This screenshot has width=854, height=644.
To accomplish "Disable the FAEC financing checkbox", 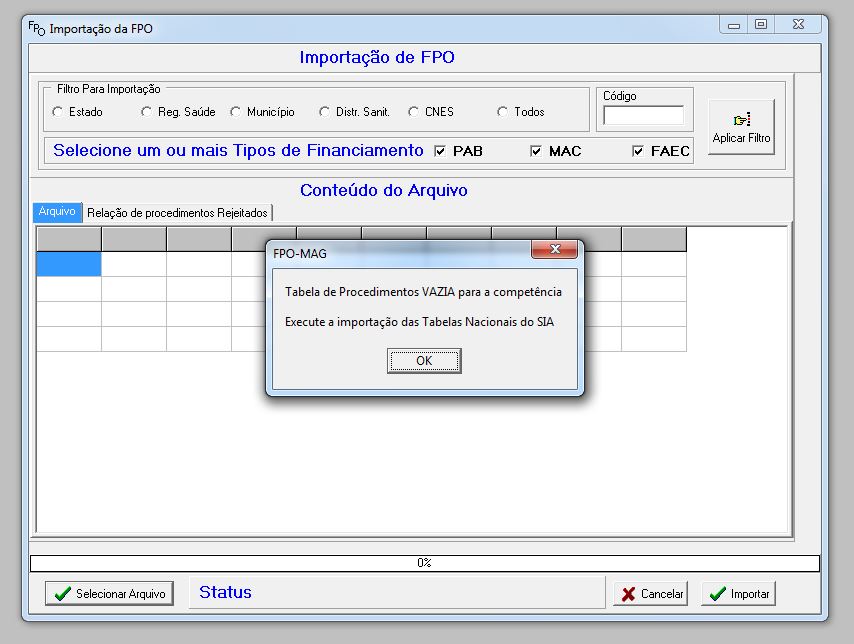I will (x=638, y=151).
